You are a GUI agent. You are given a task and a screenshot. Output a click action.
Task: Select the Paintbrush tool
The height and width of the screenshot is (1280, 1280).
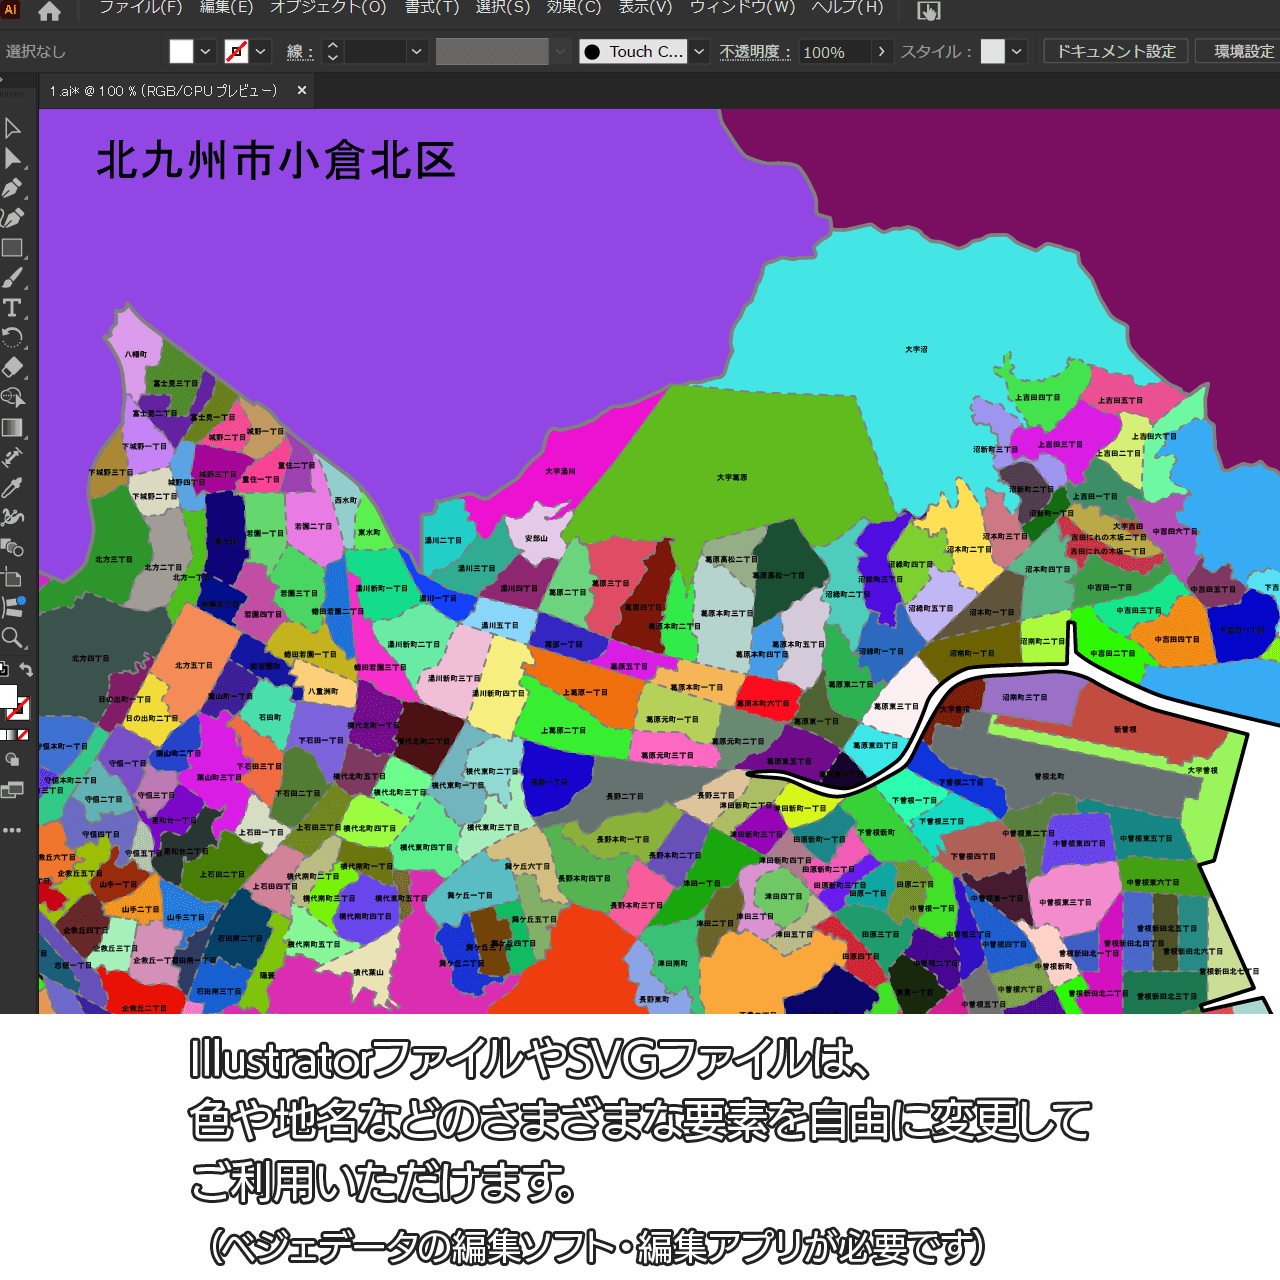(x=13, y=277)
